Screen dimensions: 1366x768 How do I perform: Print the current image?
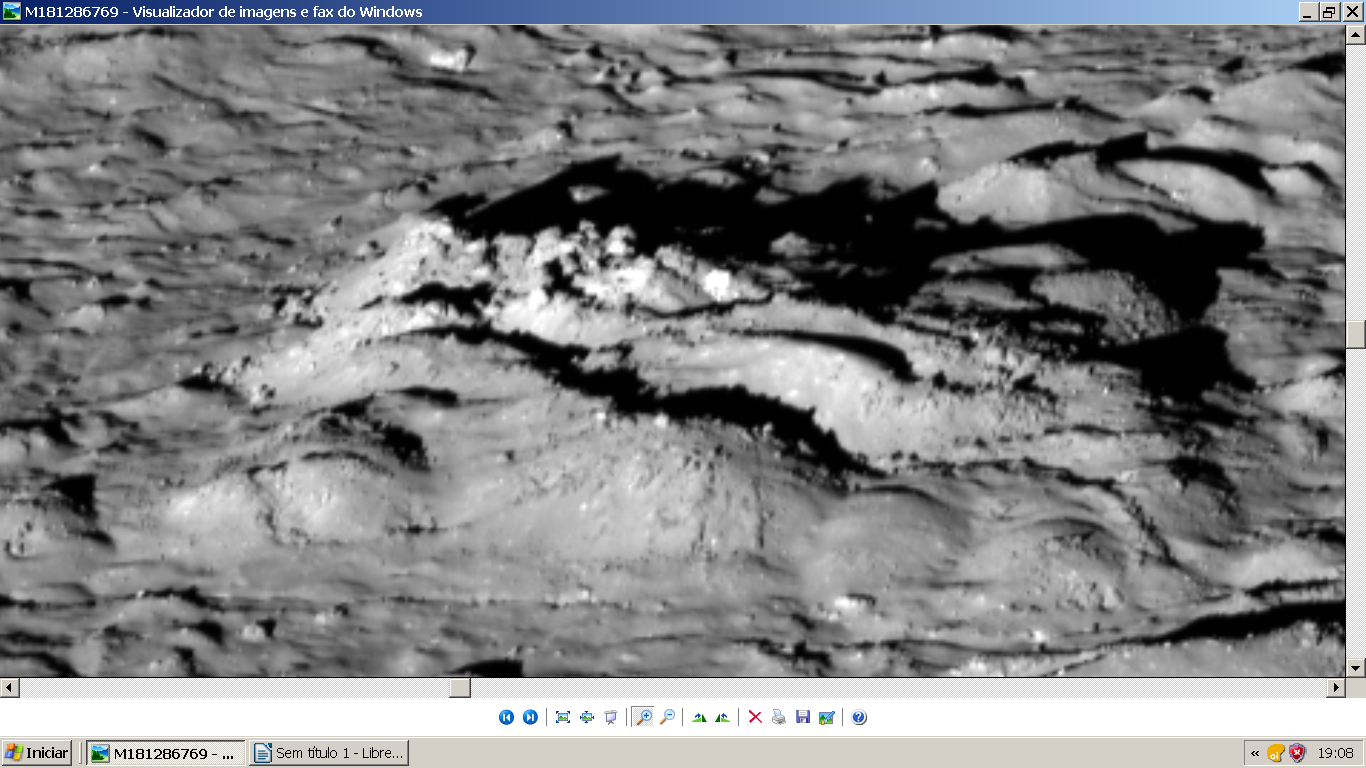coord(779,717)
